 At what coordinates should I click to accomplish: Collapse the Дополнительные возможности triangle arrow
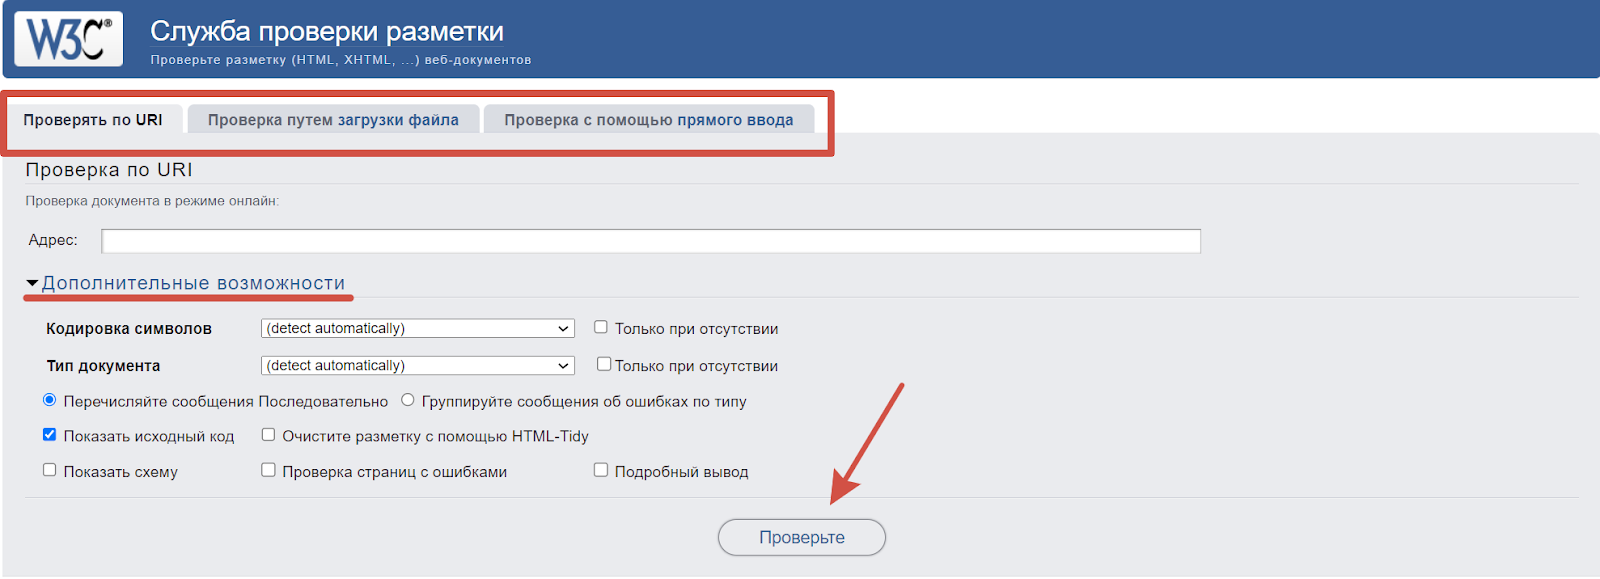coord(32,283)
